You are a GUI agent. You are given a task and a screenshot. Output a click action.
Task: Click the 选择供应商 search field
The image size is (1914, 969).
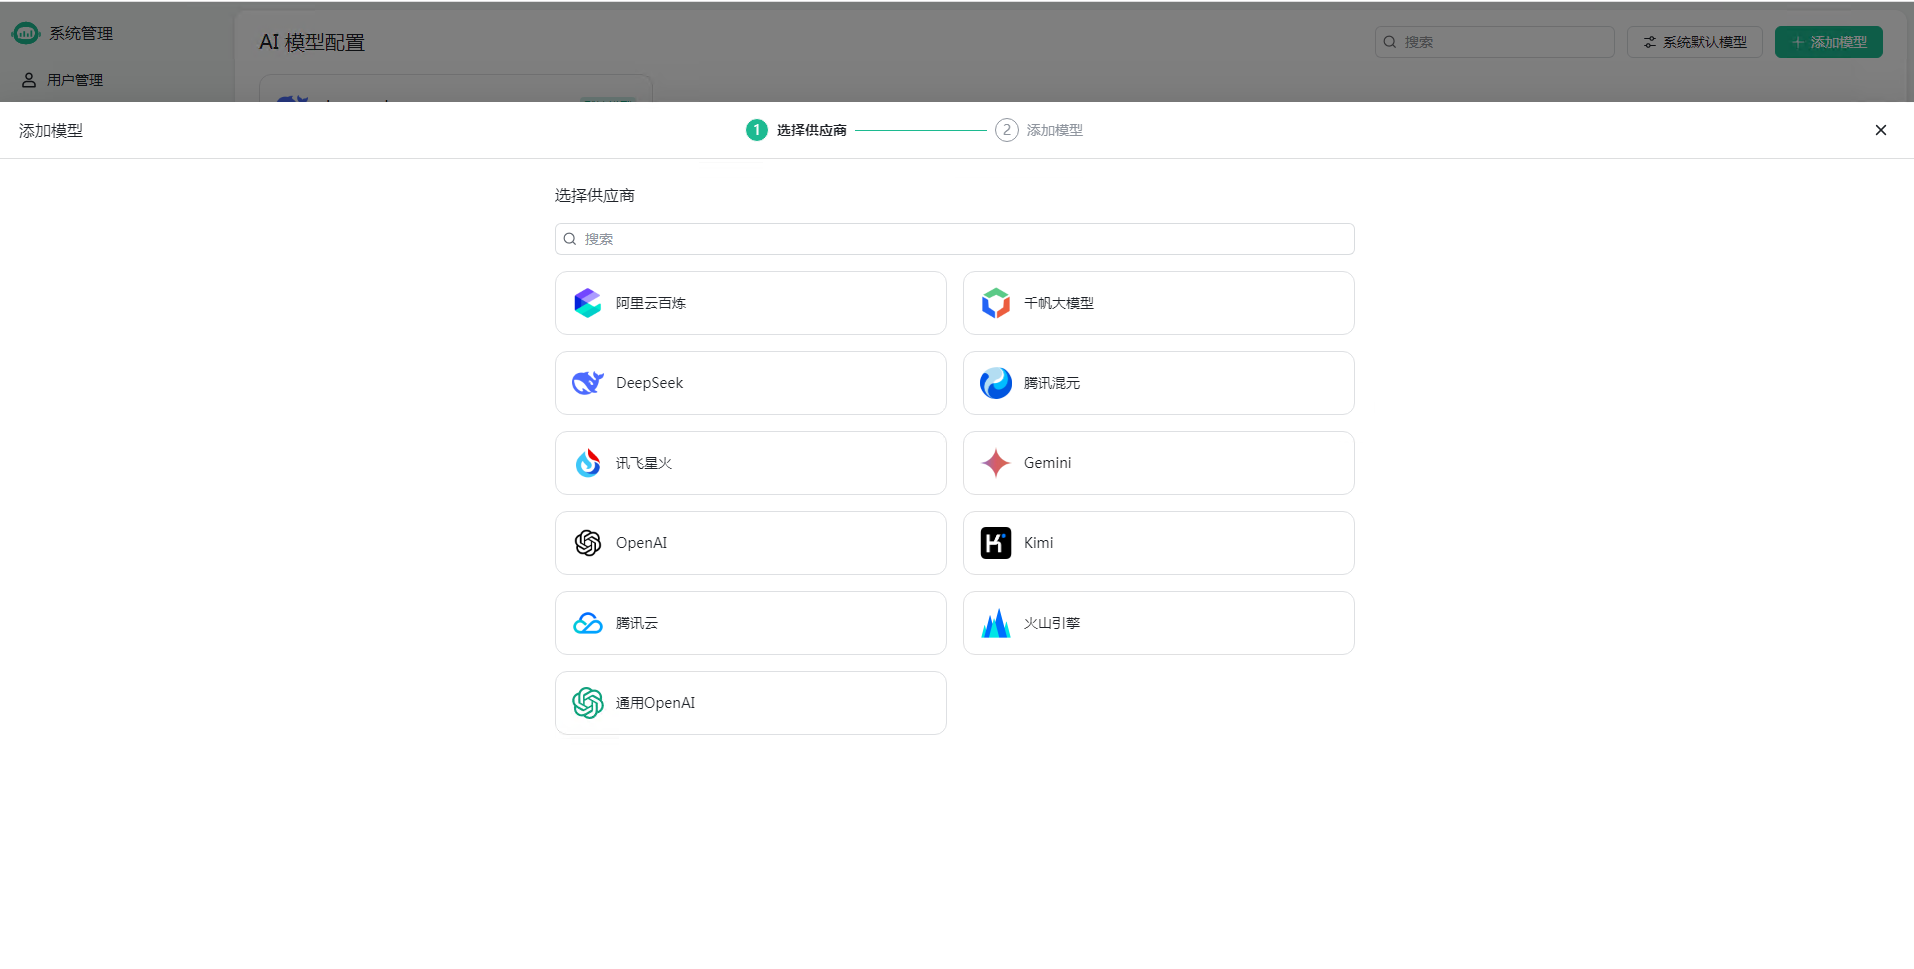(954, 239)
